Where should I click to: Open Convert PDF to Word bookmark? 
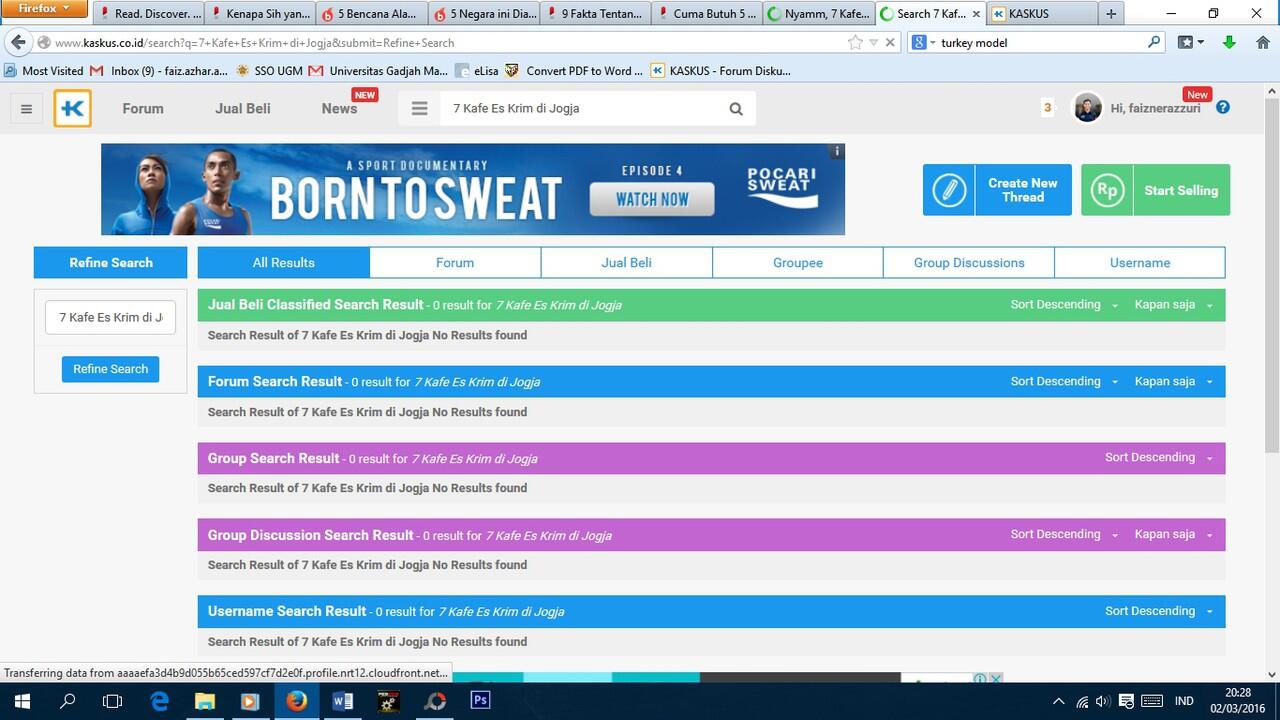click(574, 71)
